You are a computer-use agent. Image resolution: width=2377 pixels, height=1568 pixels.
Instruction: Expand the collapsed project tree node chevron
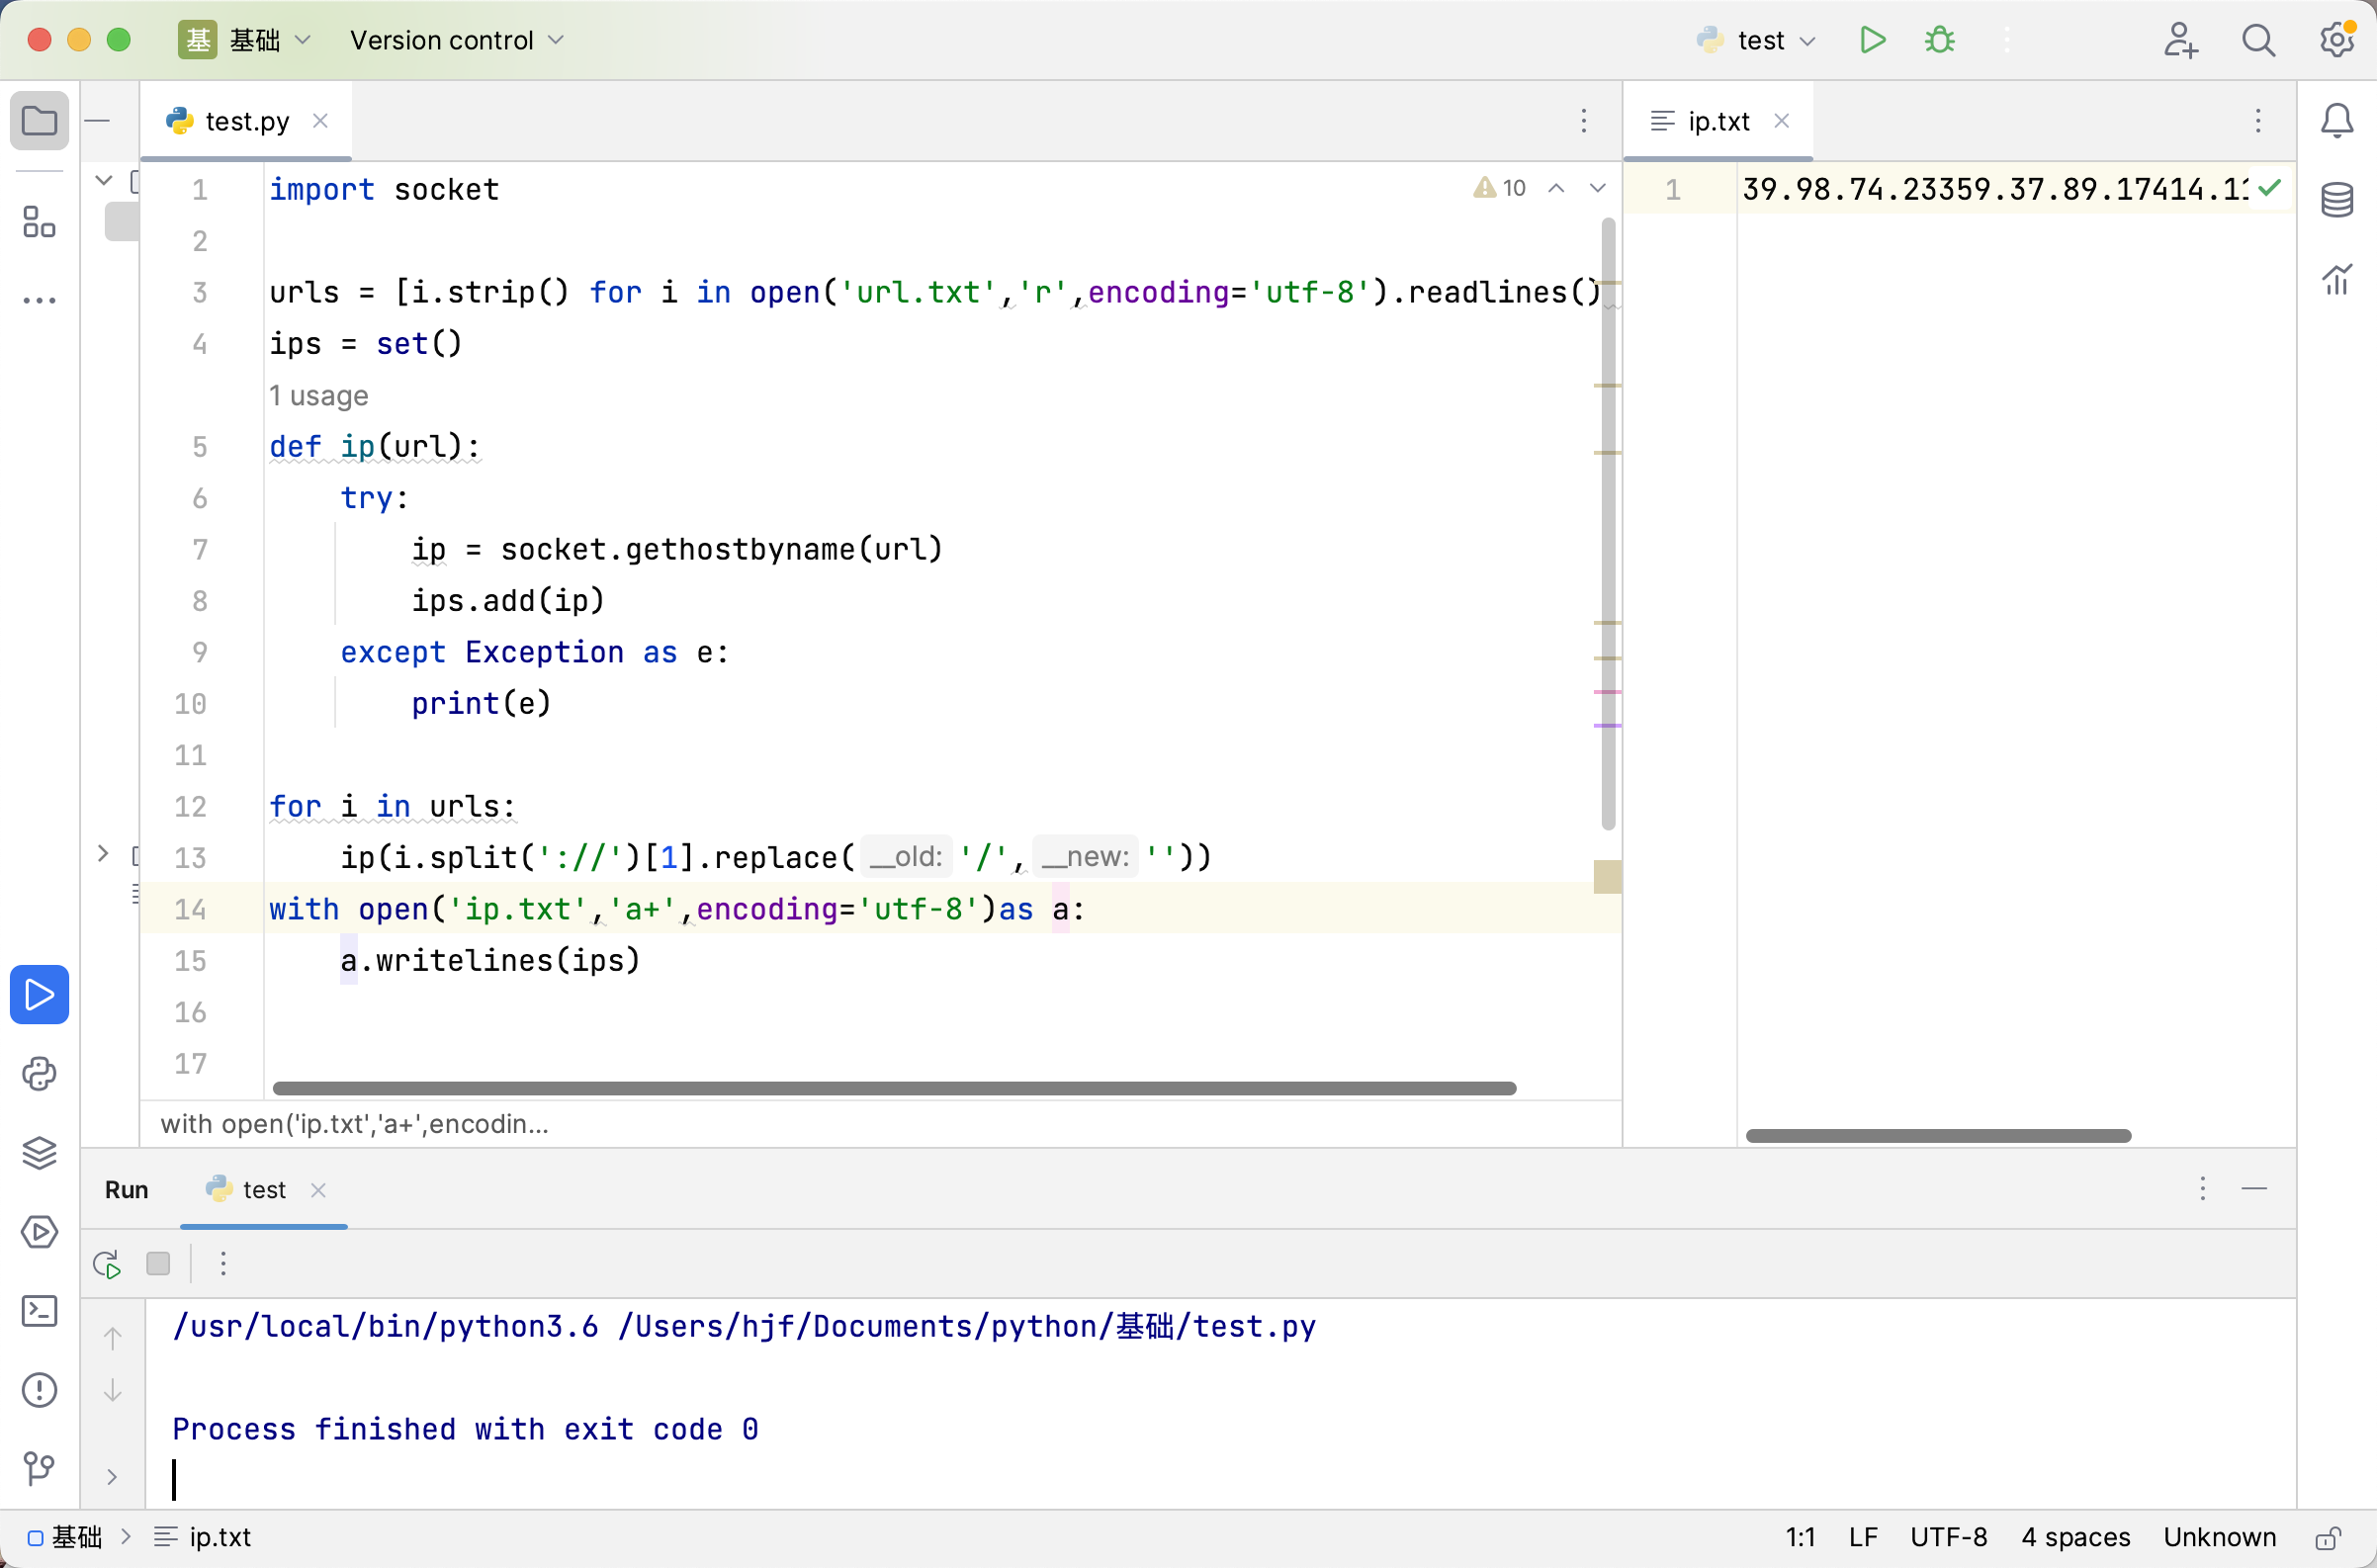coord(103,853)
